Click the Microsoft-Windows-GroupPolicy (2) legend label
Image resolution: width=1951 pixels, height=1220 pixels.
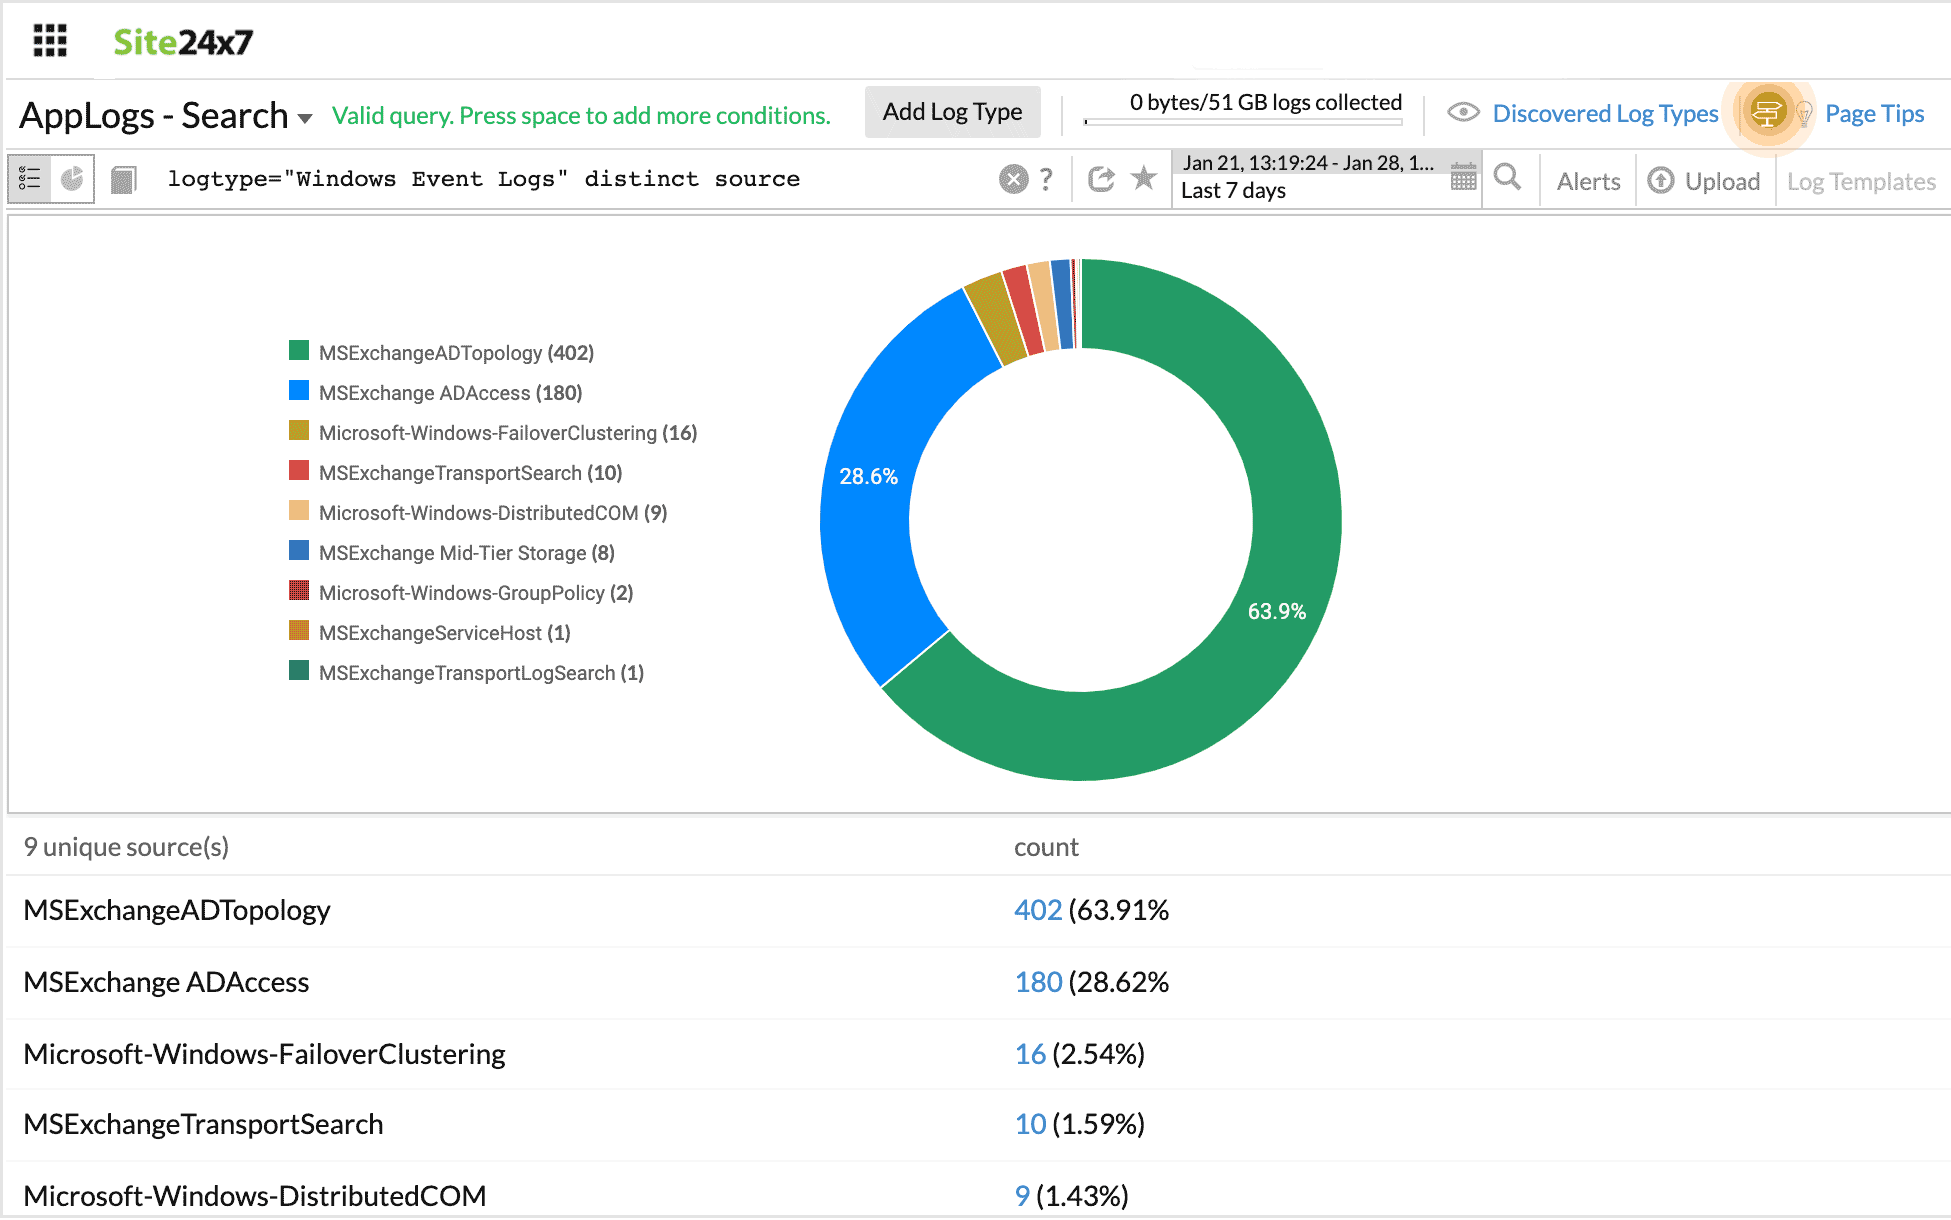point(476,593)
